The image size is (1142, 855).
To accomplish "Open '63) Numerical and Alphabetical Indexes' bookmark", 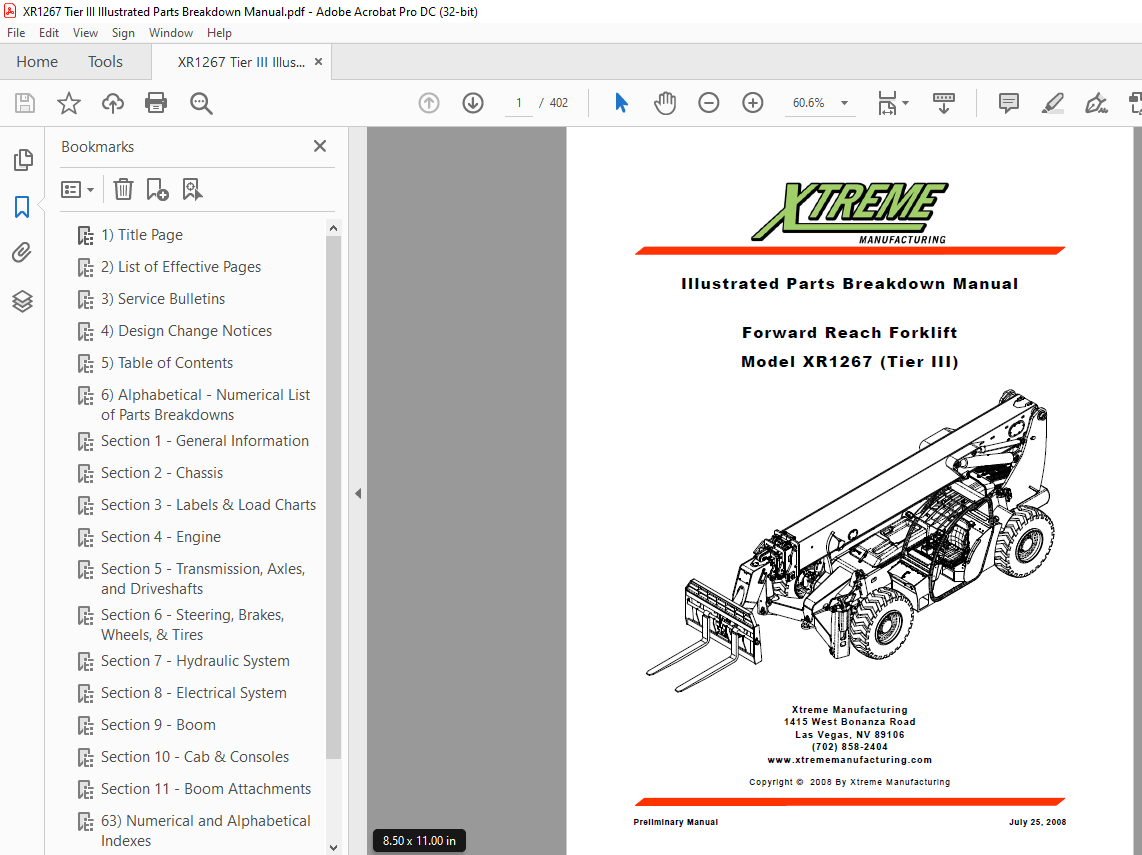I will pyautogui.click(x=205, y=830).
